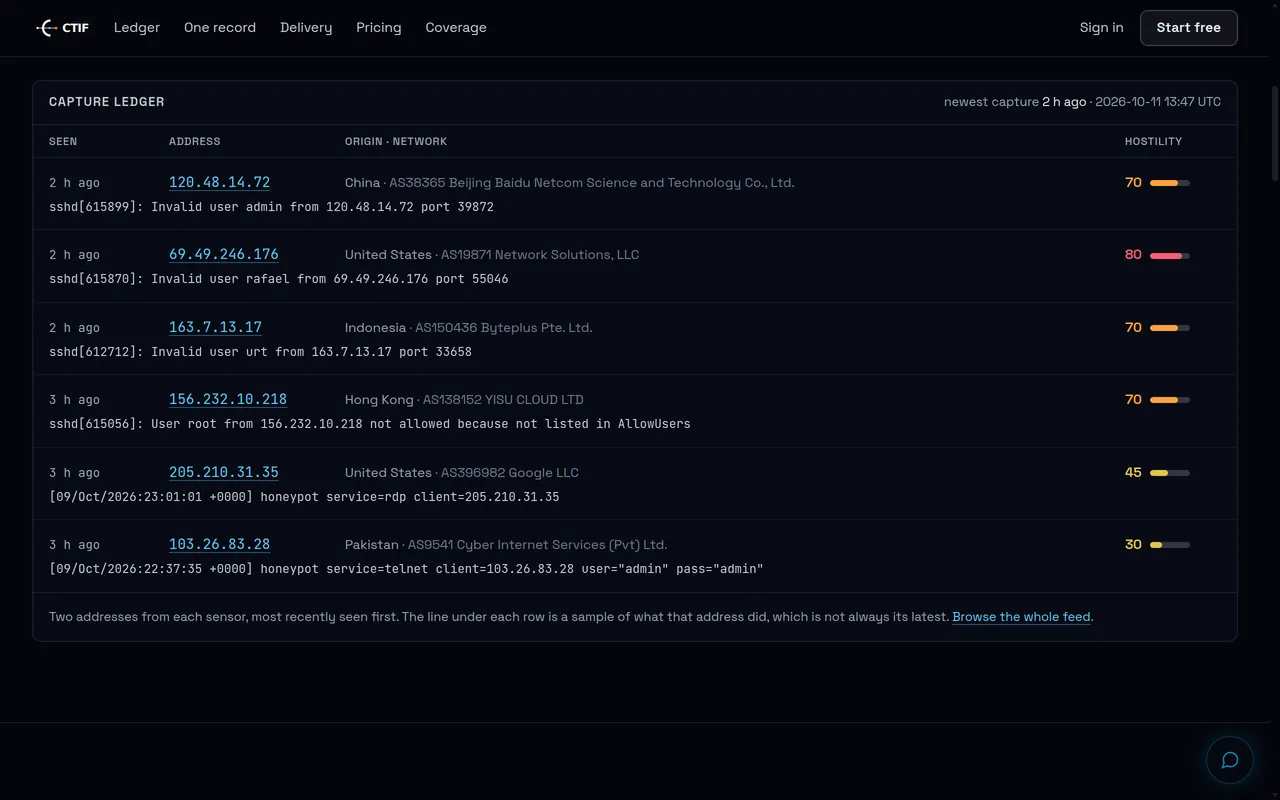View the Pricing page
Screen dimensions: 1280x800
379,28
